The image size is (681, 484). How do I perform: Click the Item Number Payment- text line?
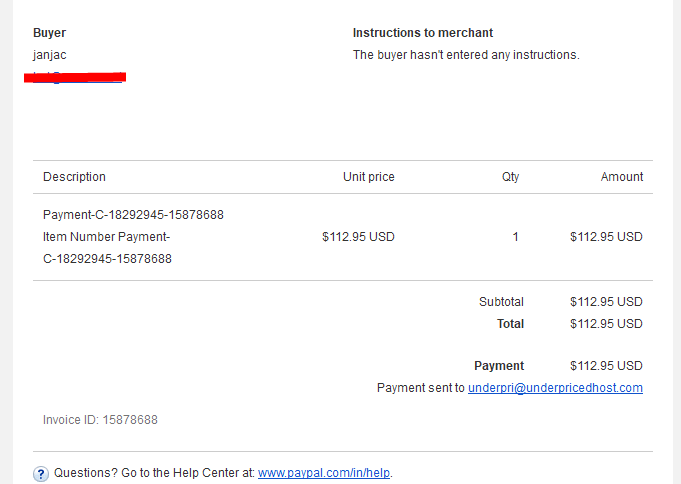(106, 237)
